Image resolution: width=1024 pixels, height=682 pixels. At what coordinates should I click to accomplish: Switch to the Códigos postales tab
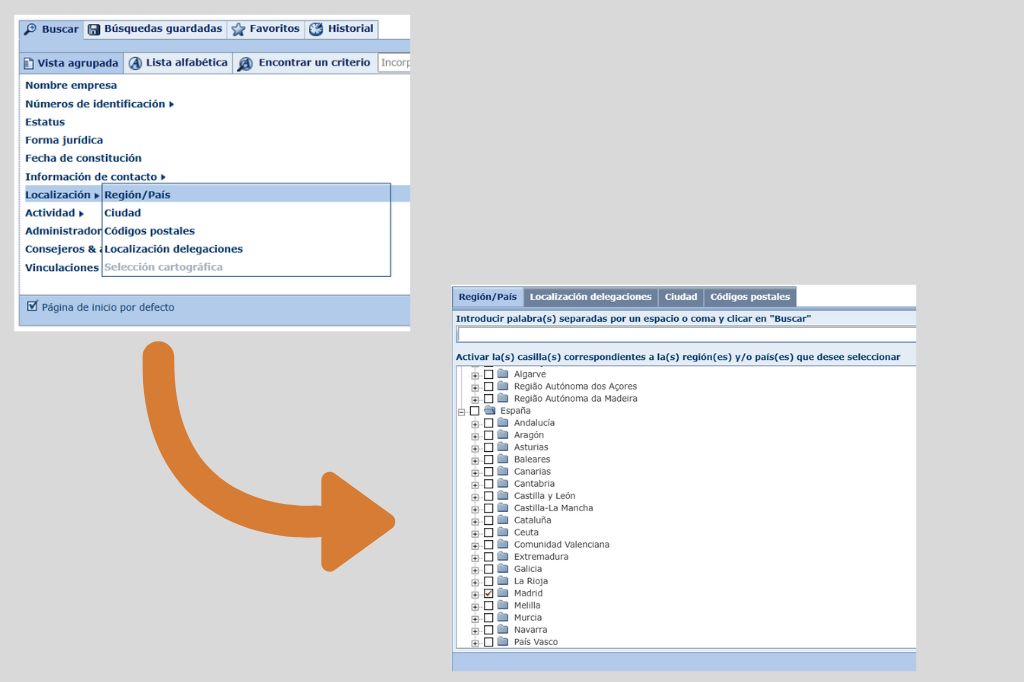[x=750, y=297]
